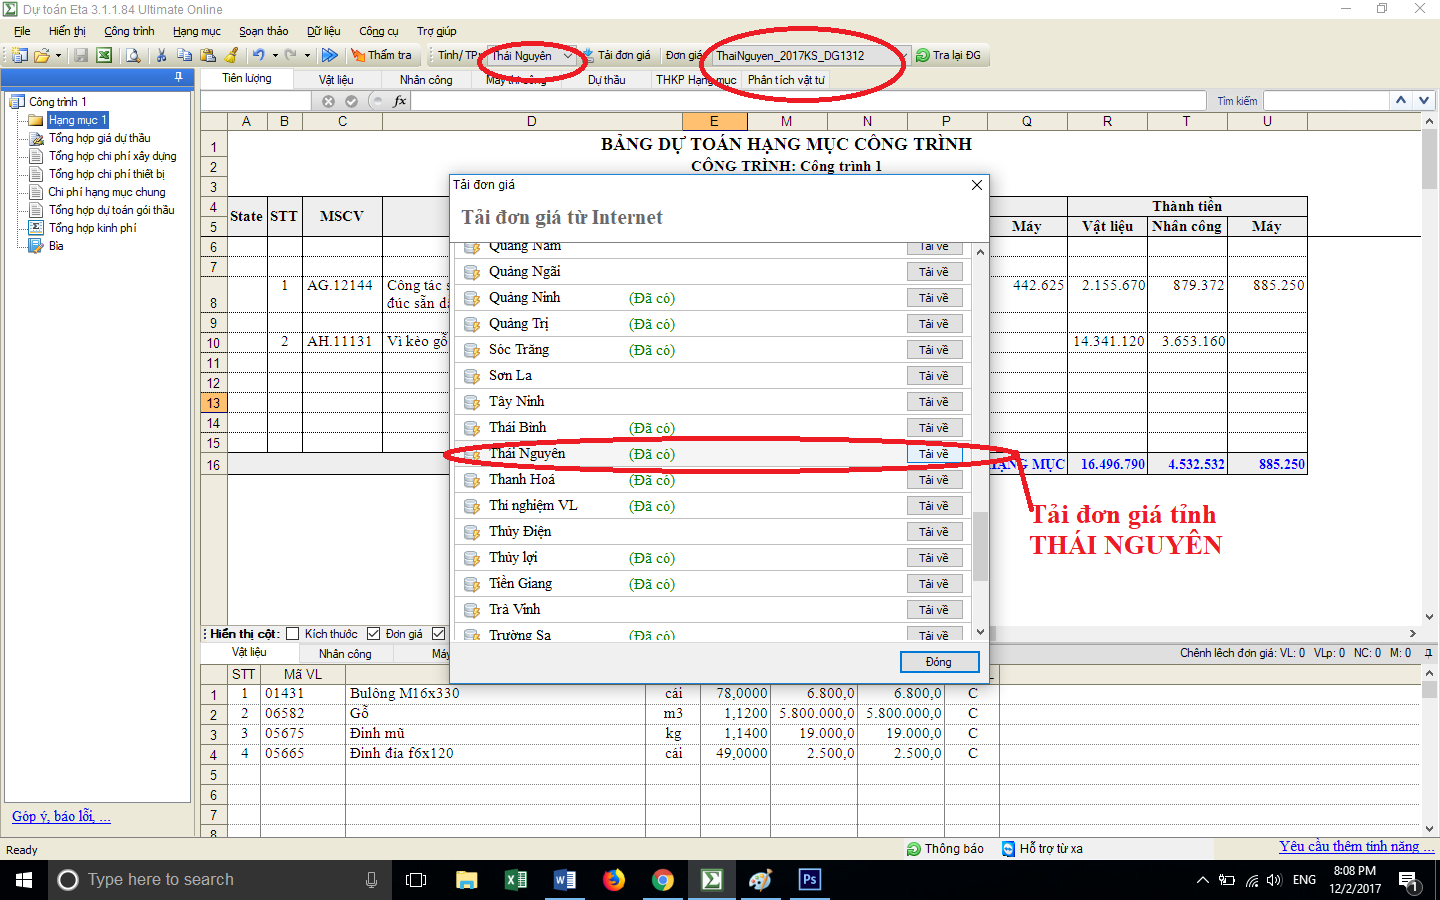Open the Công cụ menu
1440x900 pixels.
(378, 31)
